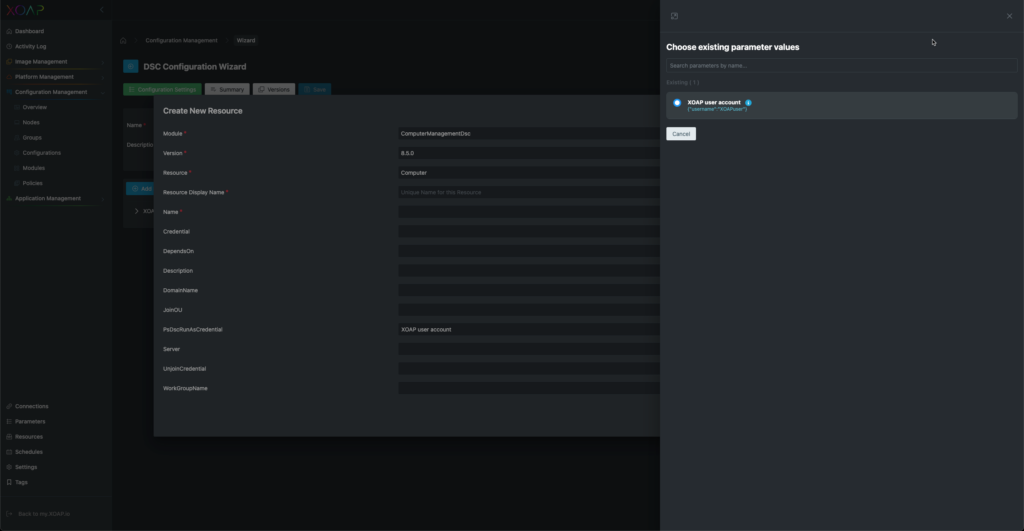Click the Connections link icon
Screen dimensions: 1024x531
point(9,406)
